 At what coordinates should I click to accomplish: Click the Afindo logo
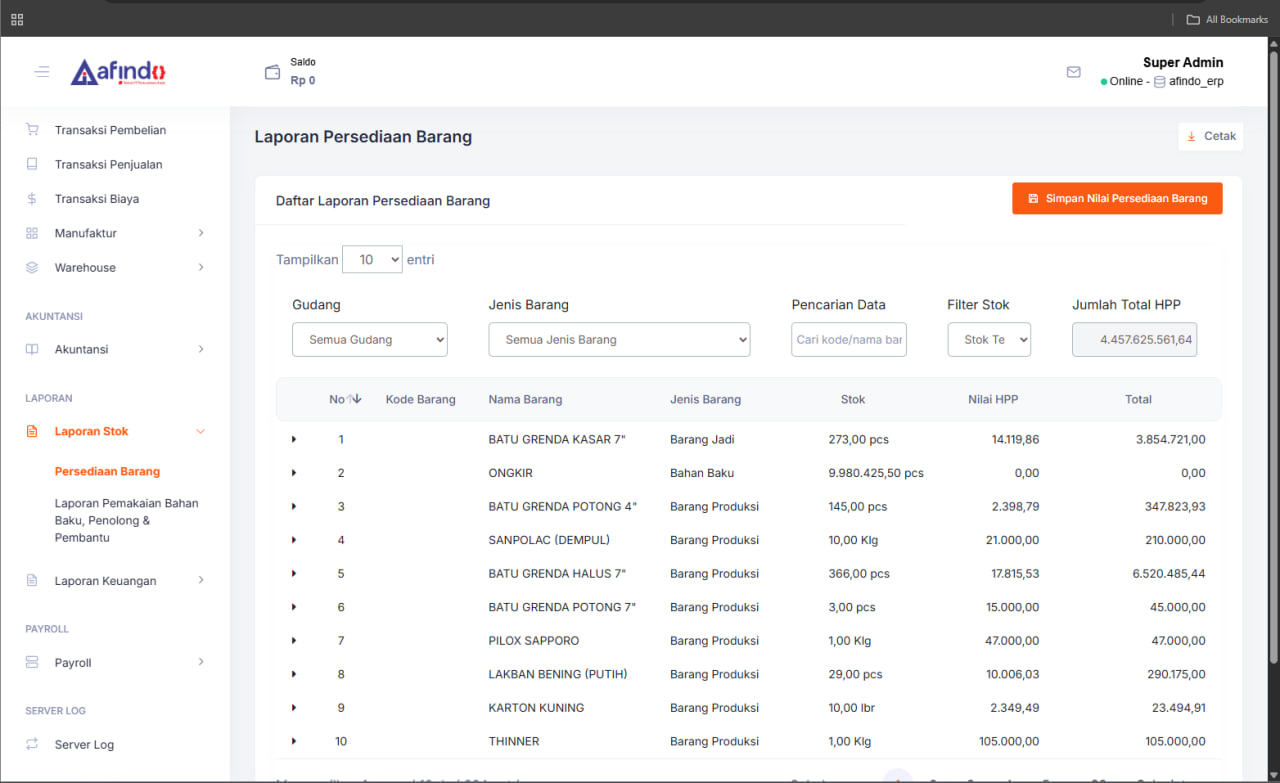coord(118,72)
